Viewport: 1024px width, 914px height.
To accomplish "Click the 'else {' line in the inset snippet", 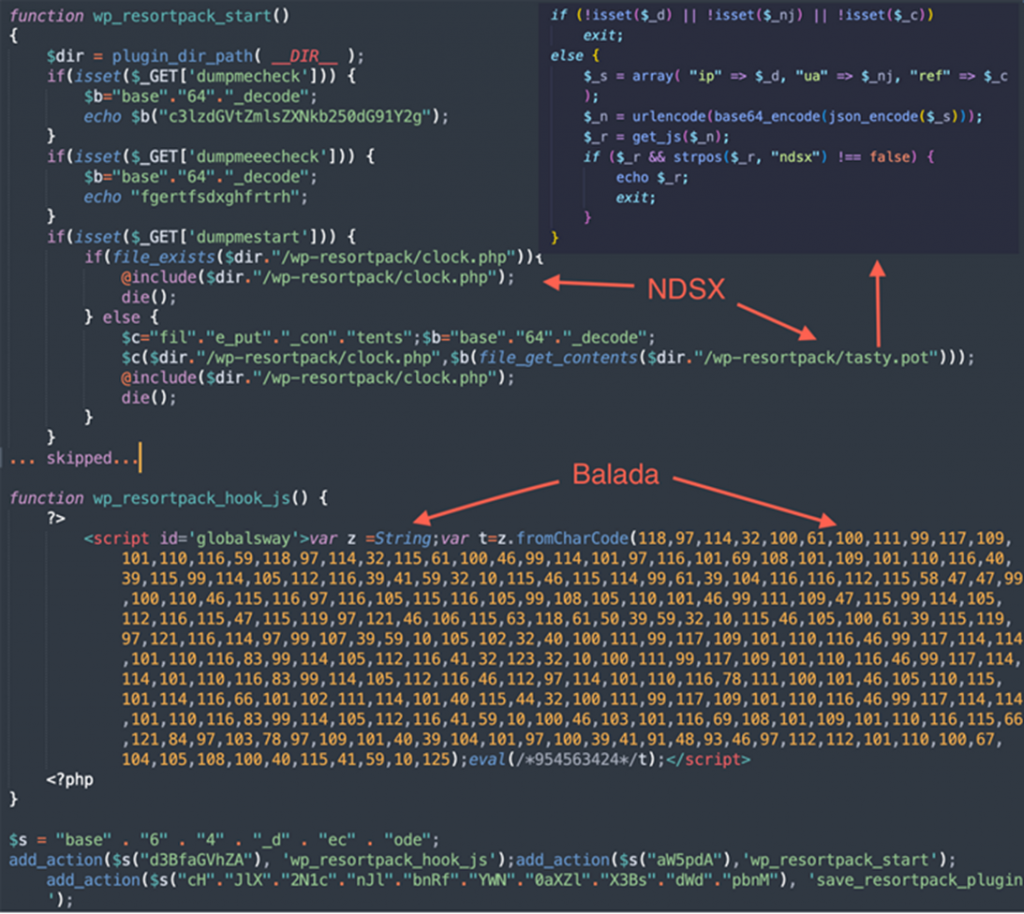I will coord(575,55).
